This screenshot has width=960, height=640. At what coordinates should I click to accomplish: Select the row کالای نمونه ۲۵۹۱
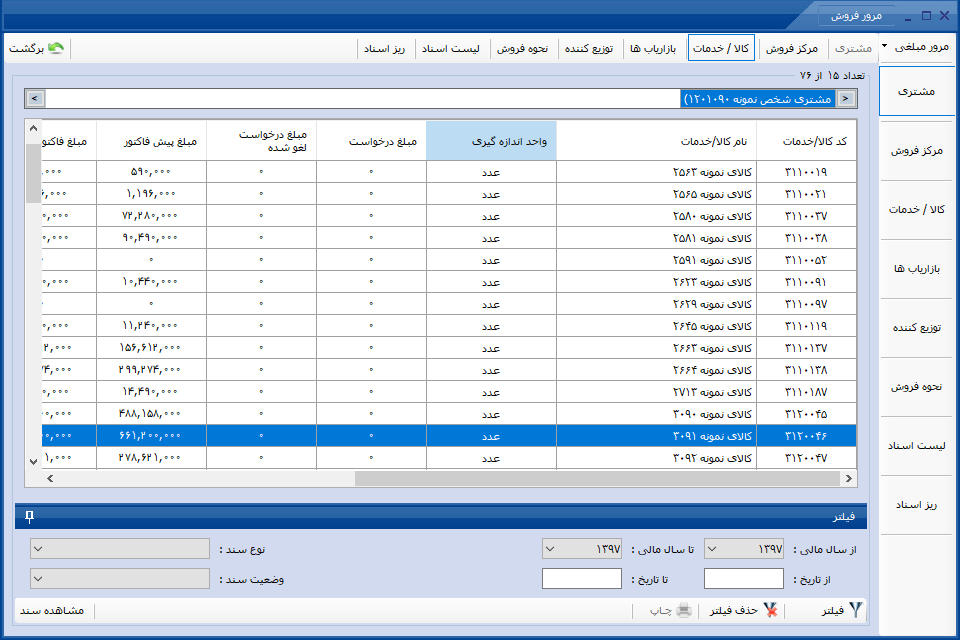(449, 260)
